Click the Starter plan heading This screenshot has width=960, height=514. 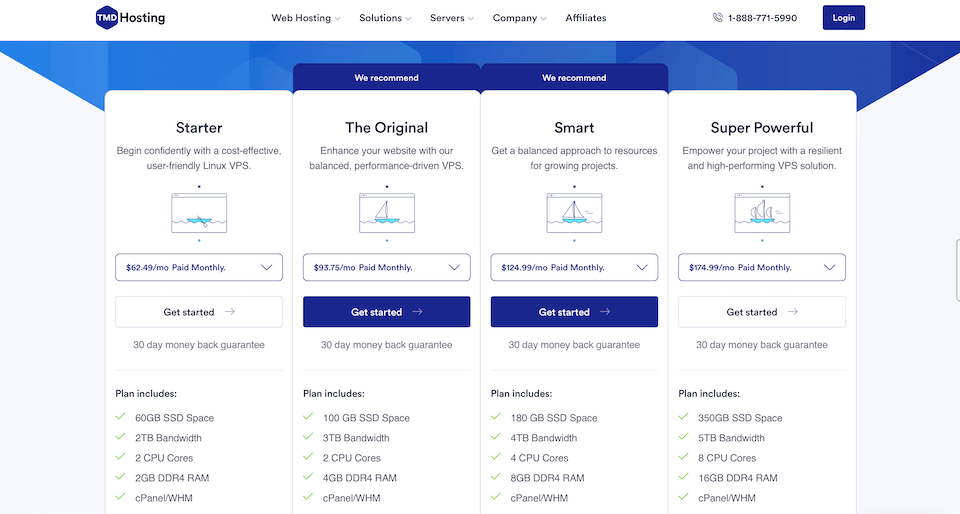199,128
